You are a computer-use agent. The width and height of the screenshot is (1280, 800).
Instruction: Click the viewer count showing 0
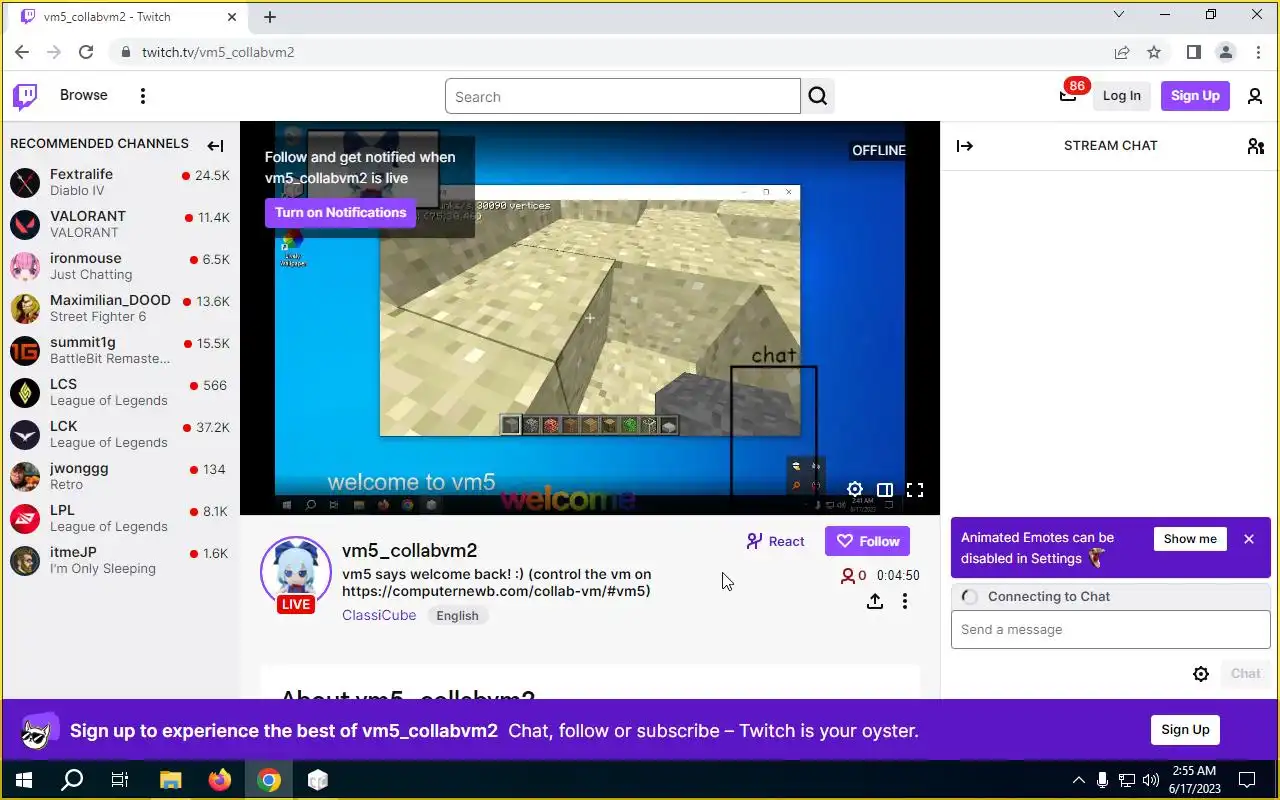[854, 576]
